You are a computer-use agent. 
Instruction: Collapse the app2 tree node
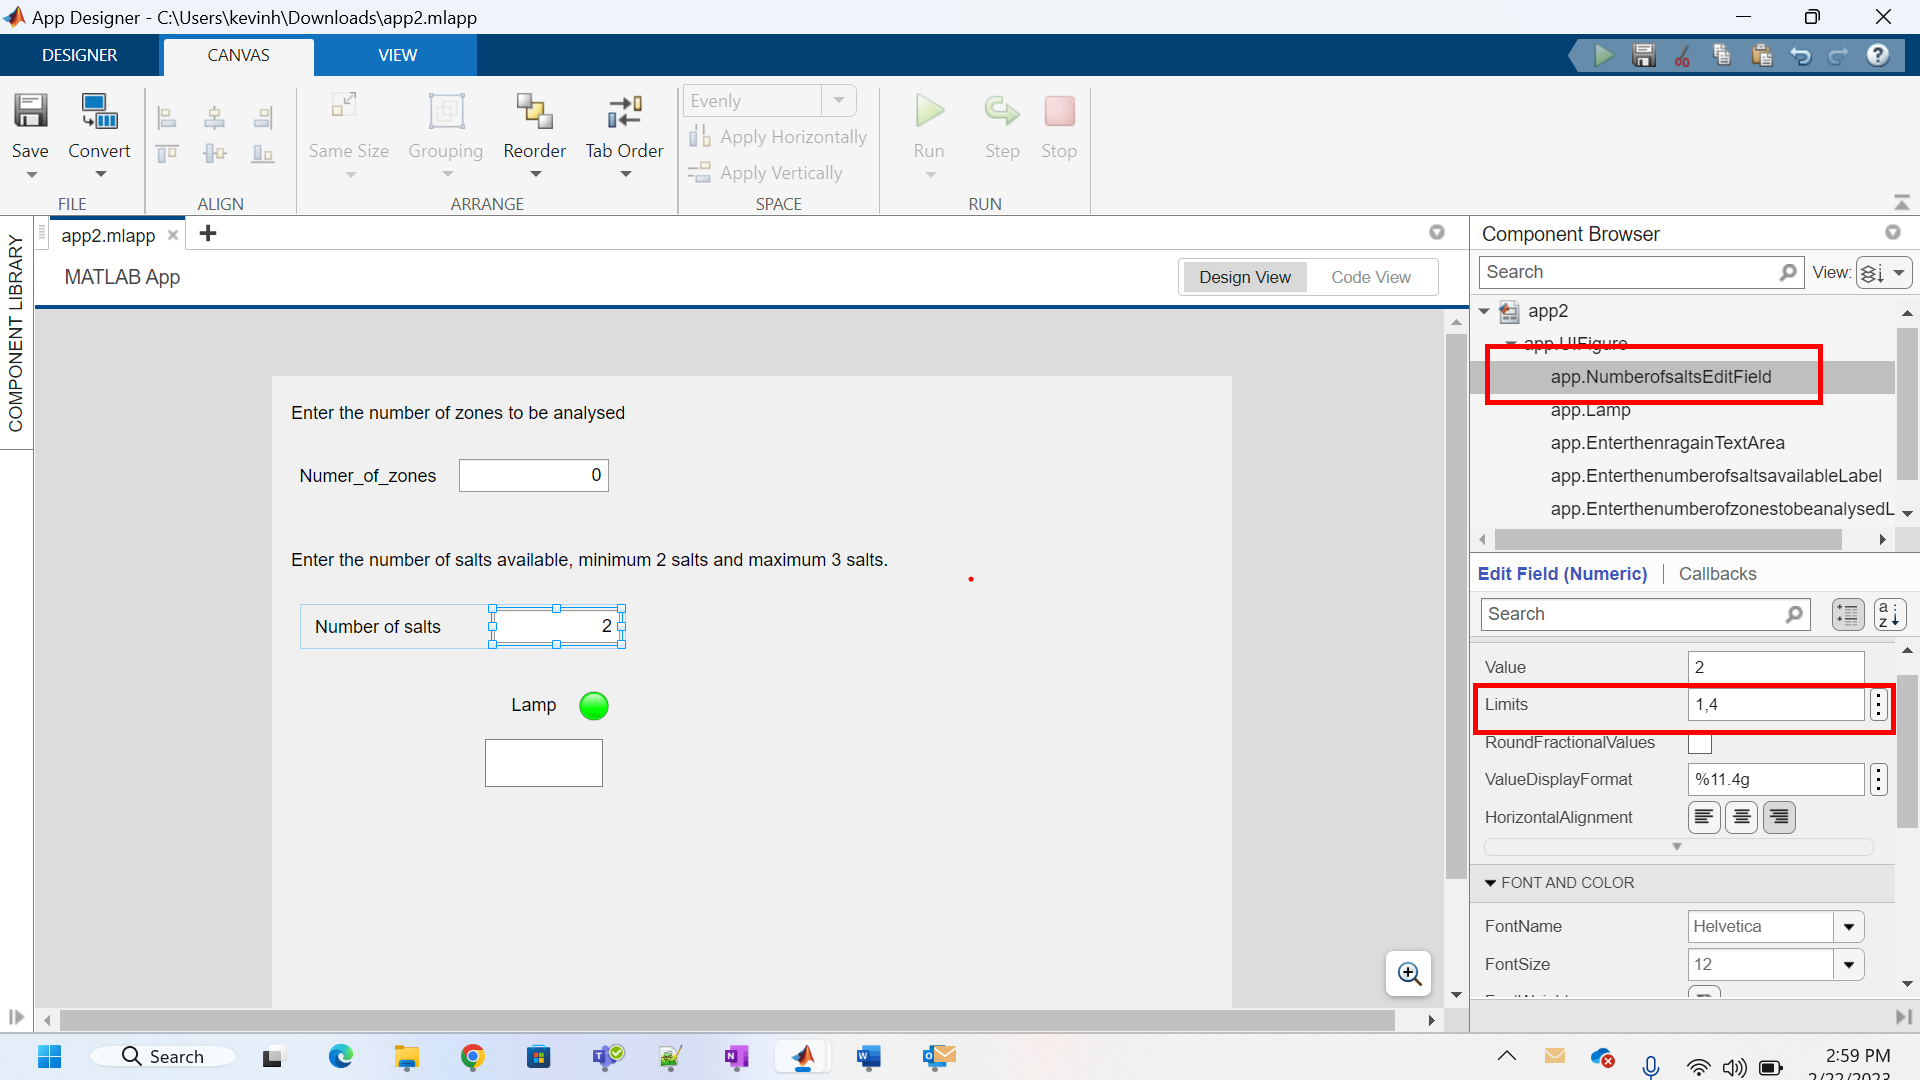(x=1484, y=311)
